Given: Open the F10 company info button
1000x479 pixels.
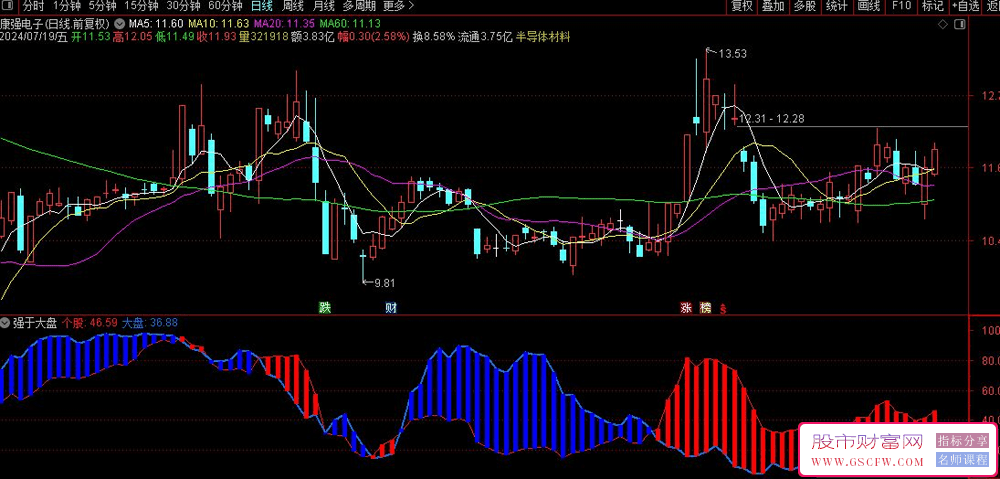Looking at the screenshot, I should click(x=901, y=6).
